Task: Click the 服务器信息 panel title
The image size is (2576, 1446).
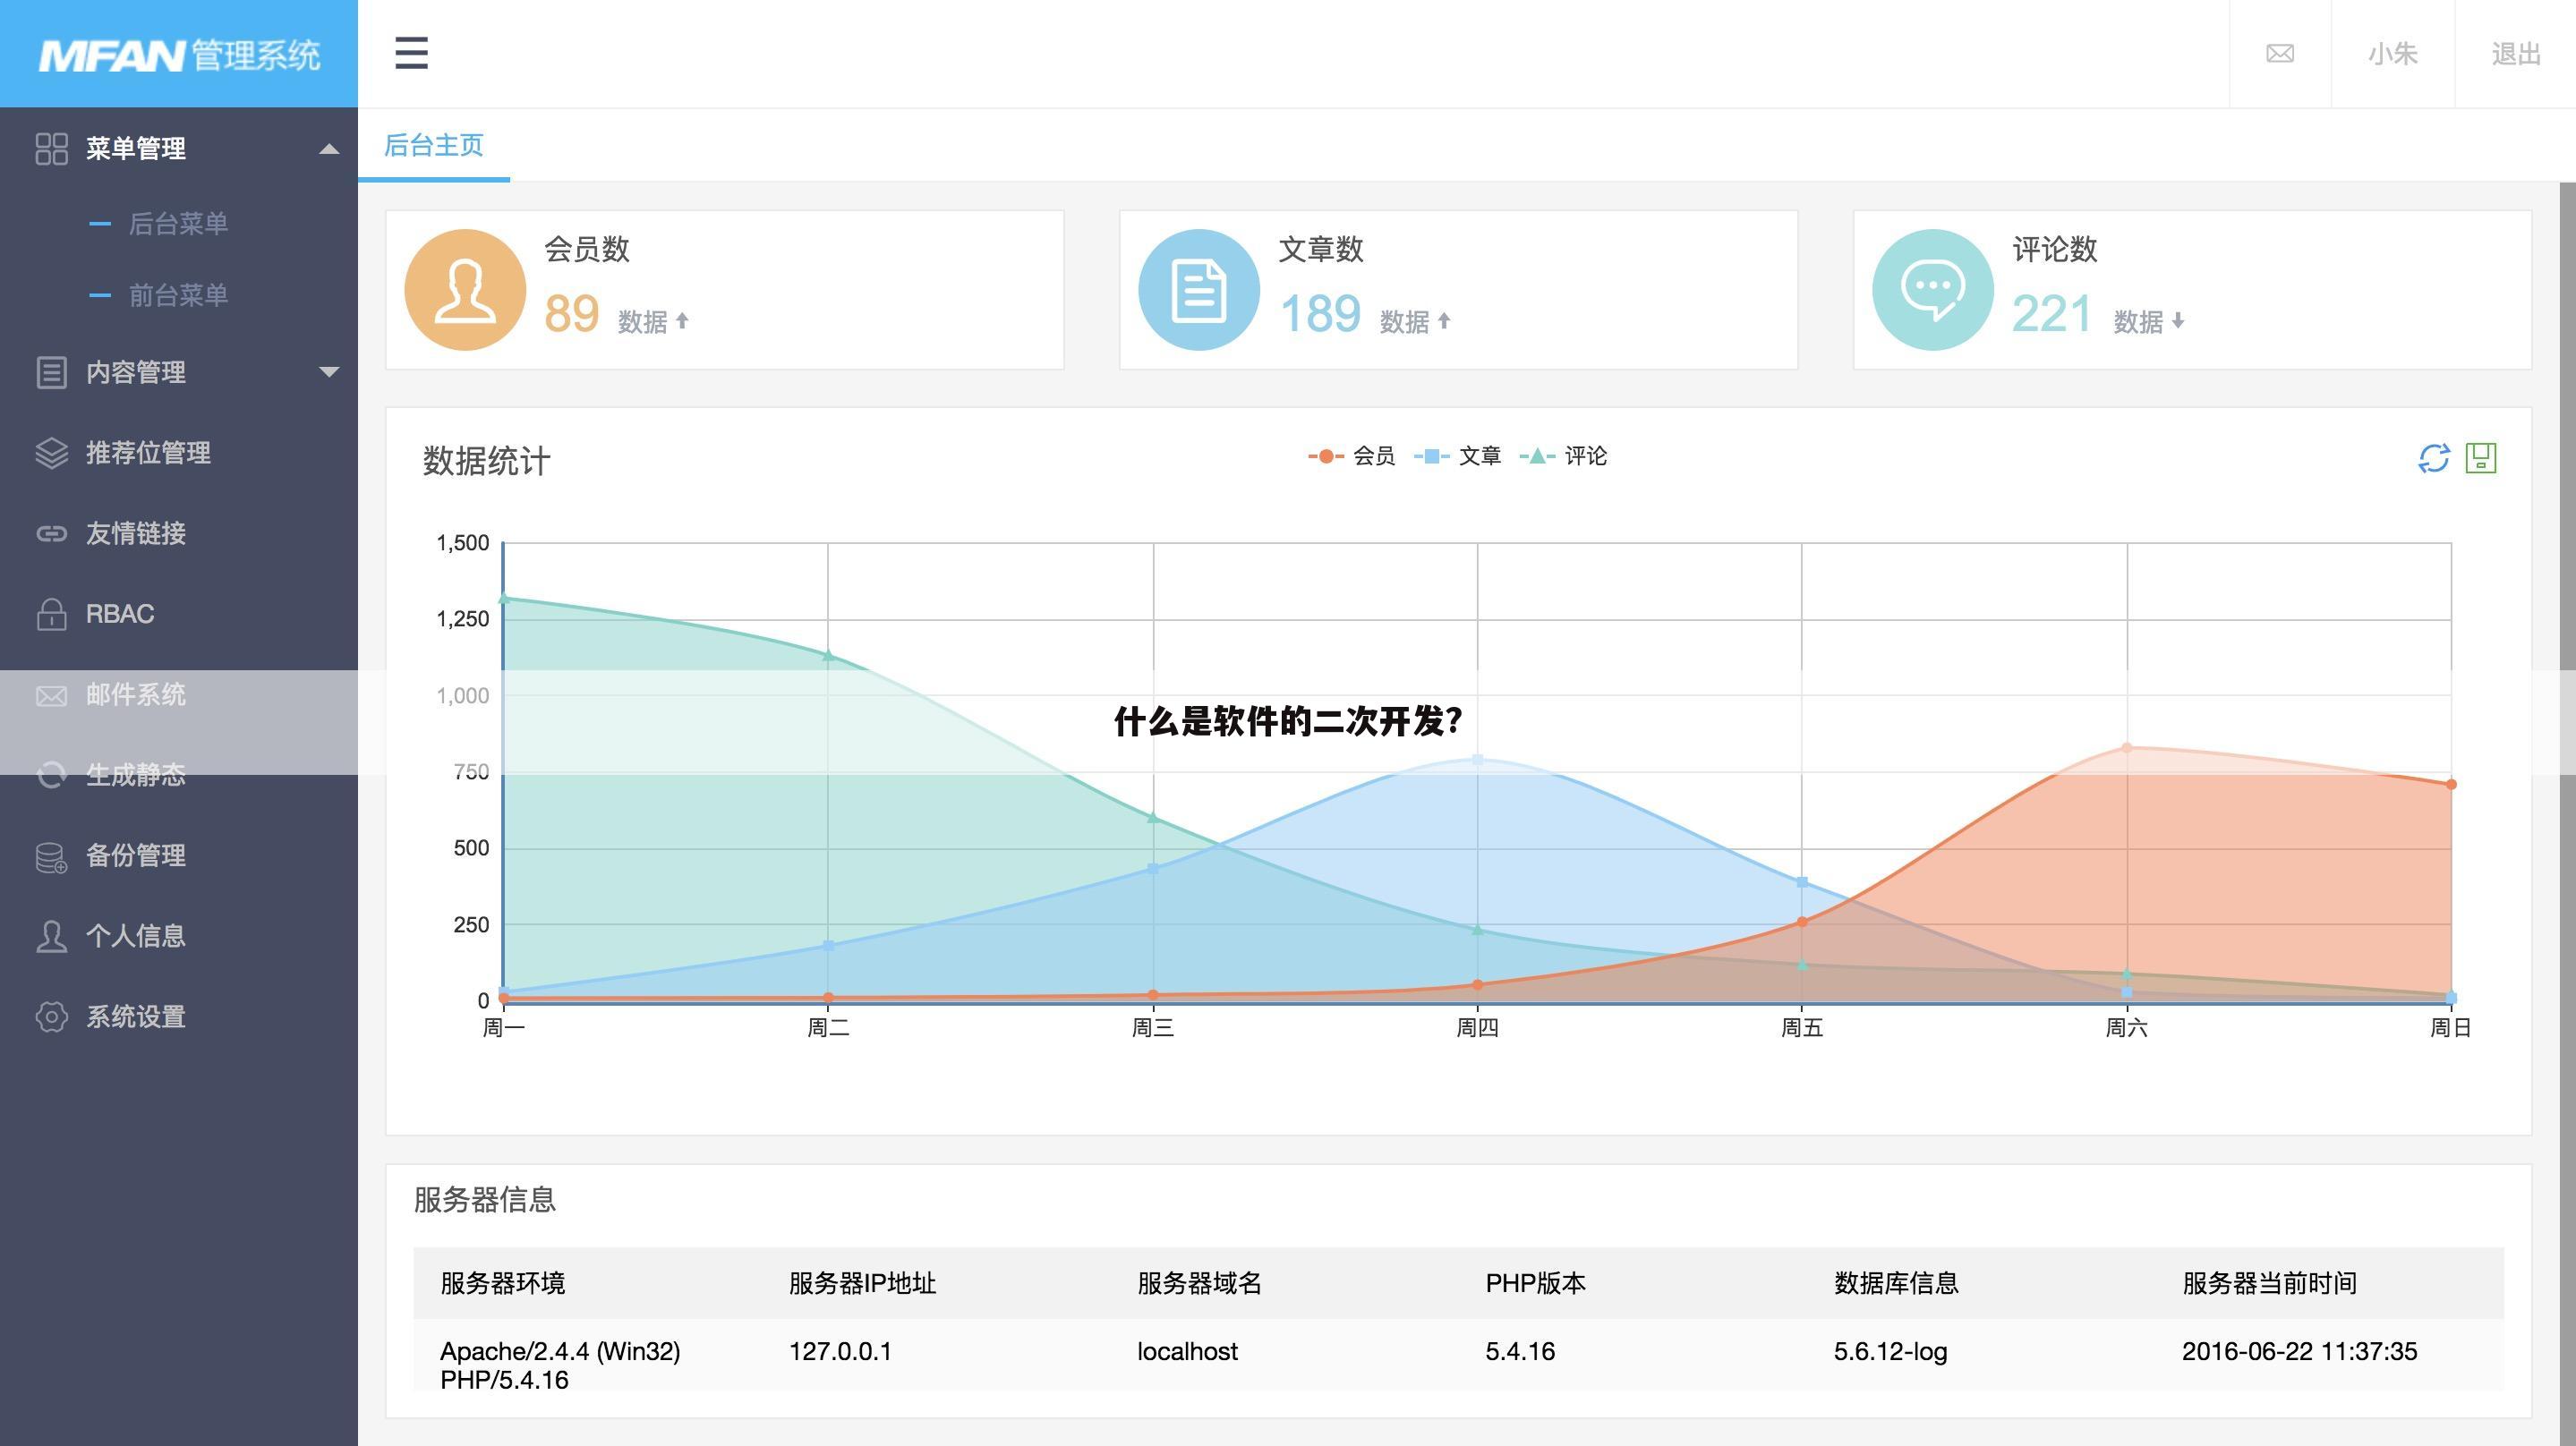Action: click(x=485, y=1200)
